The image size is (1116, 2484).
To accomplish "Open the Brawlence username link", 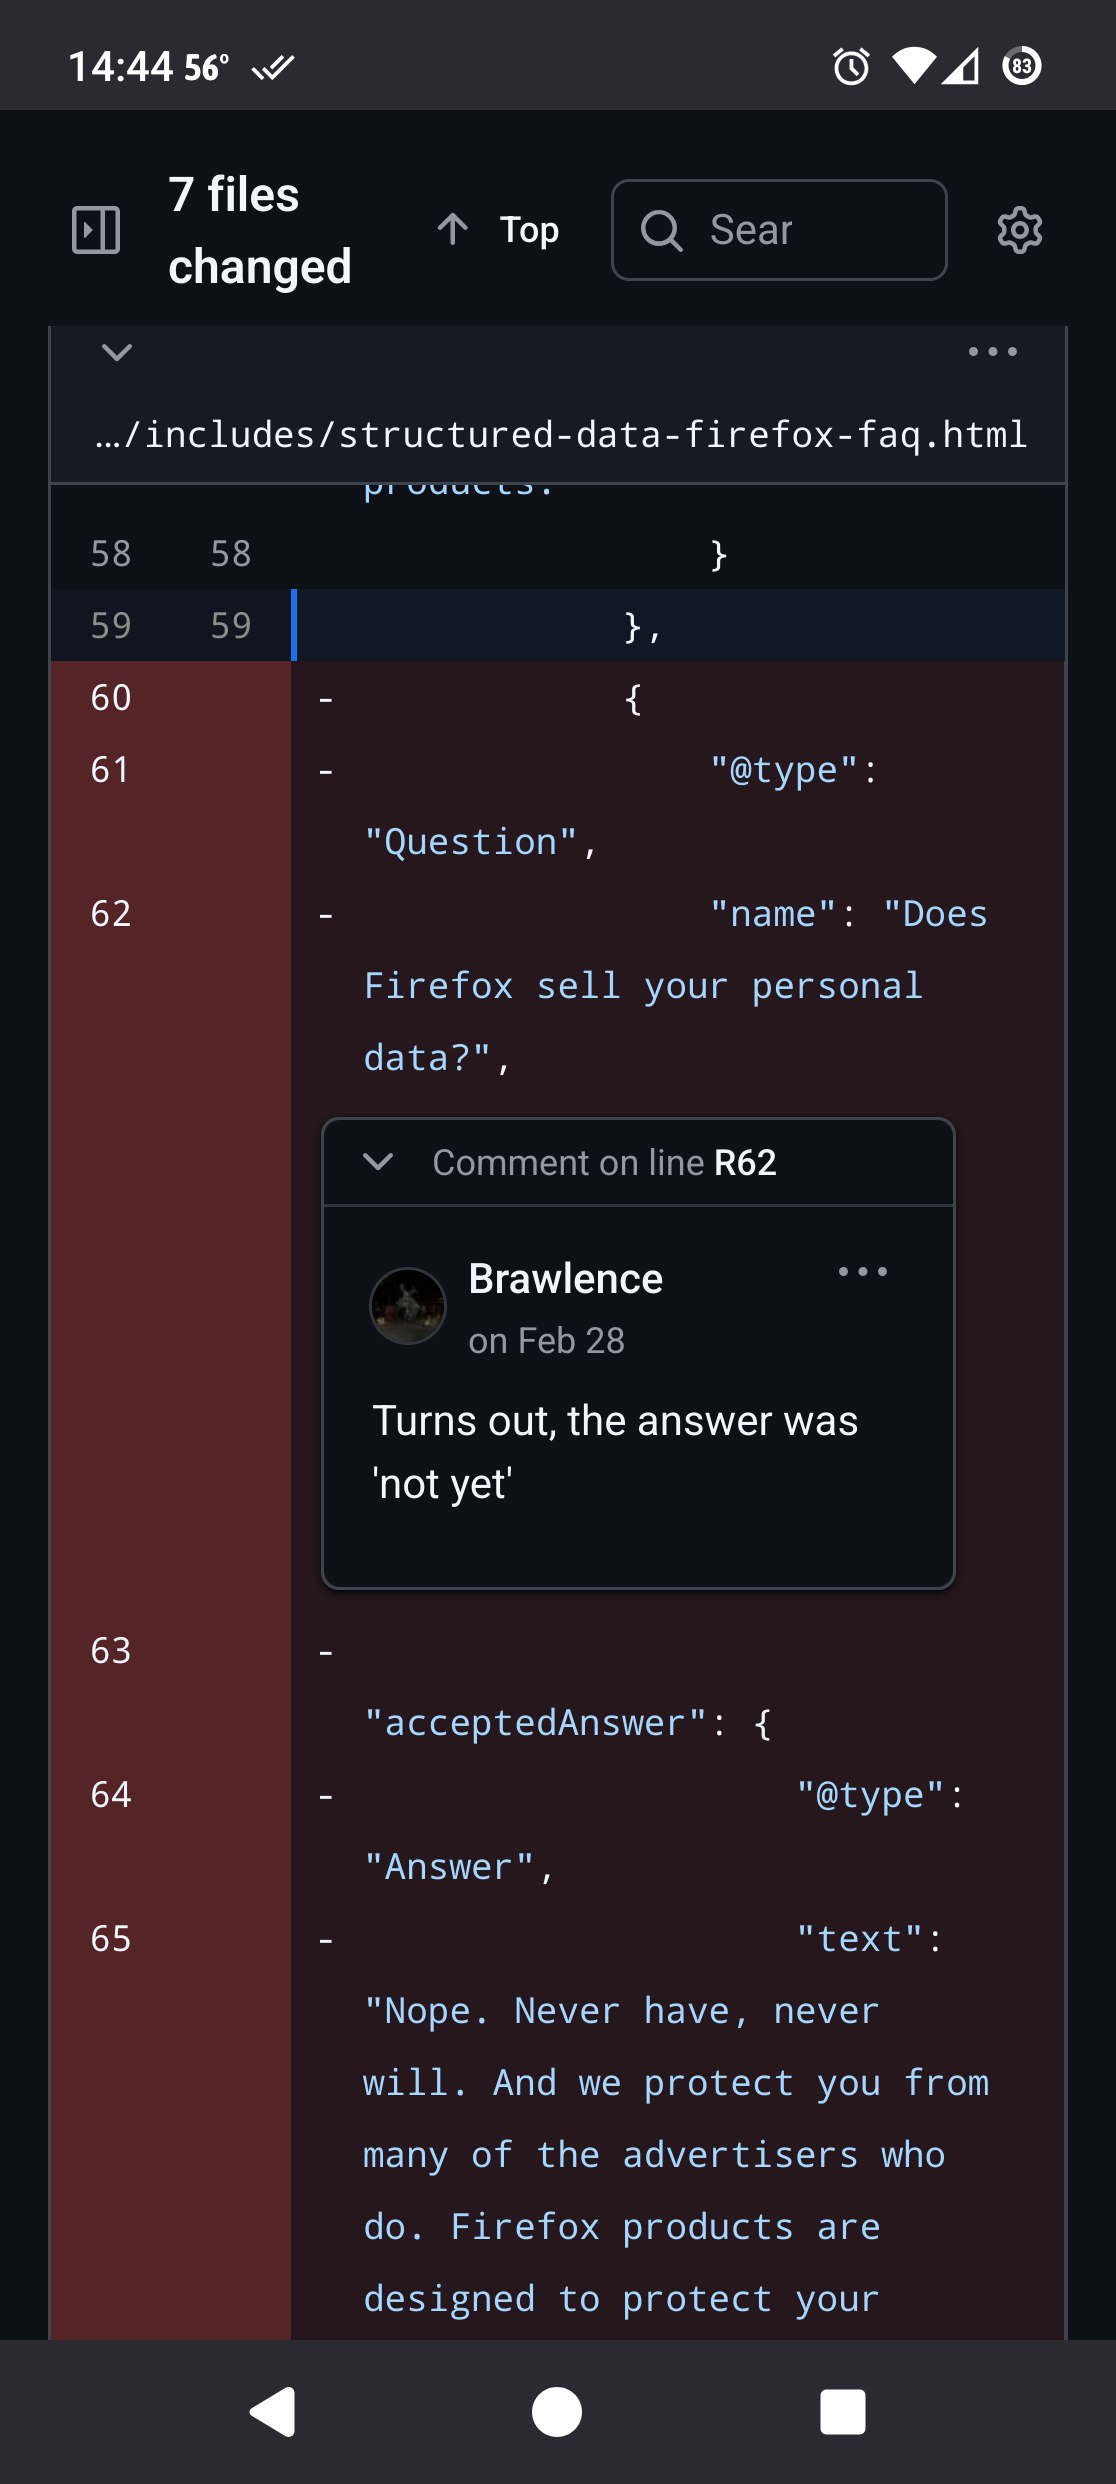I will click(565, 1279).
